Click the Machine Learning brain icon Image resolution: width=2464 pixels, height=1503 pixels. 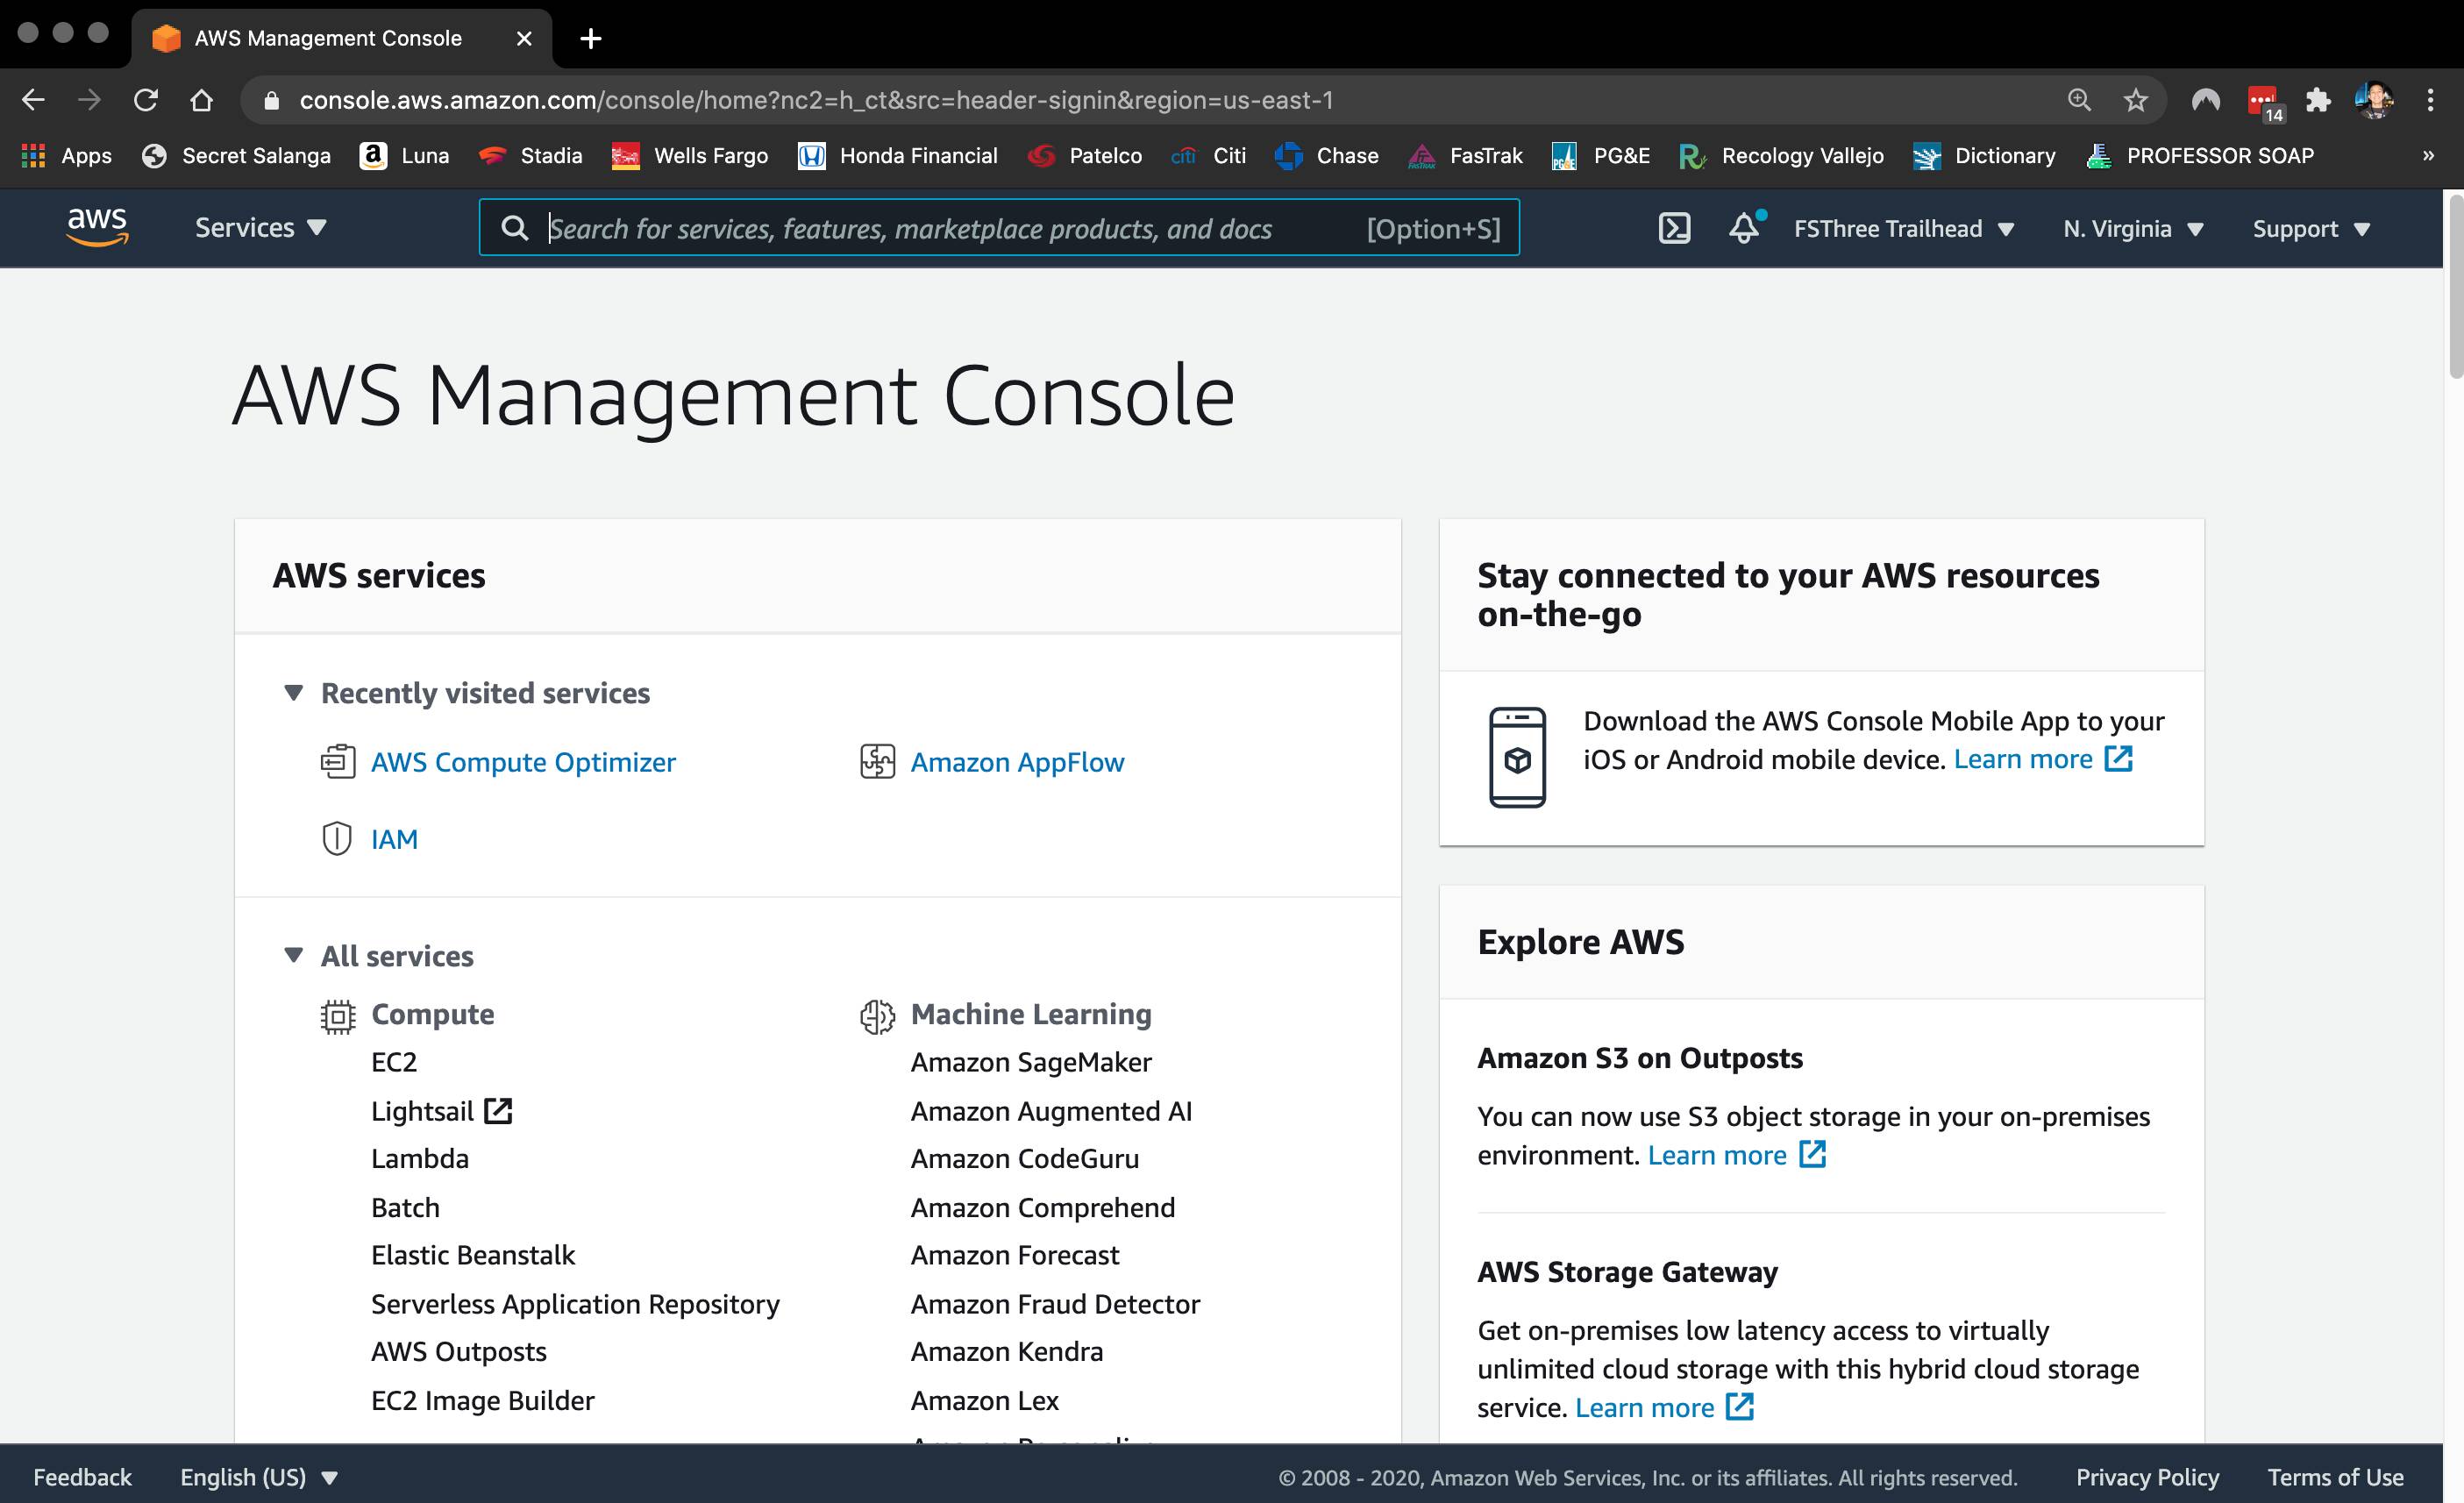click(x=877, y=1016)
